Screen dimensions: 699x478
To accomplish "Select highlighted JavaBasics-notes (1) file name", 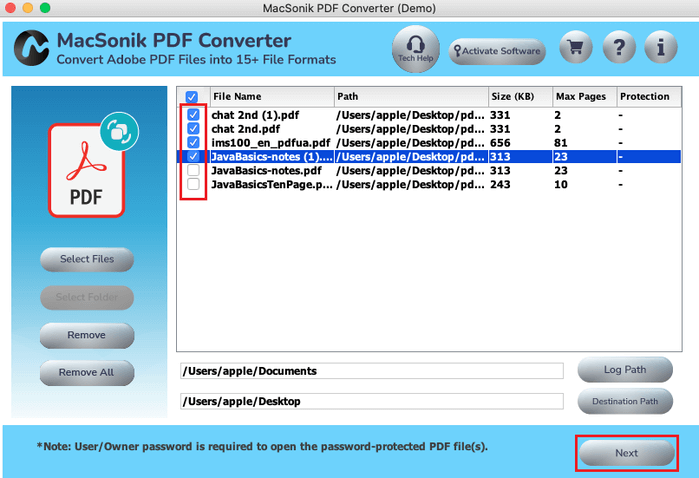I will [272, 157].
